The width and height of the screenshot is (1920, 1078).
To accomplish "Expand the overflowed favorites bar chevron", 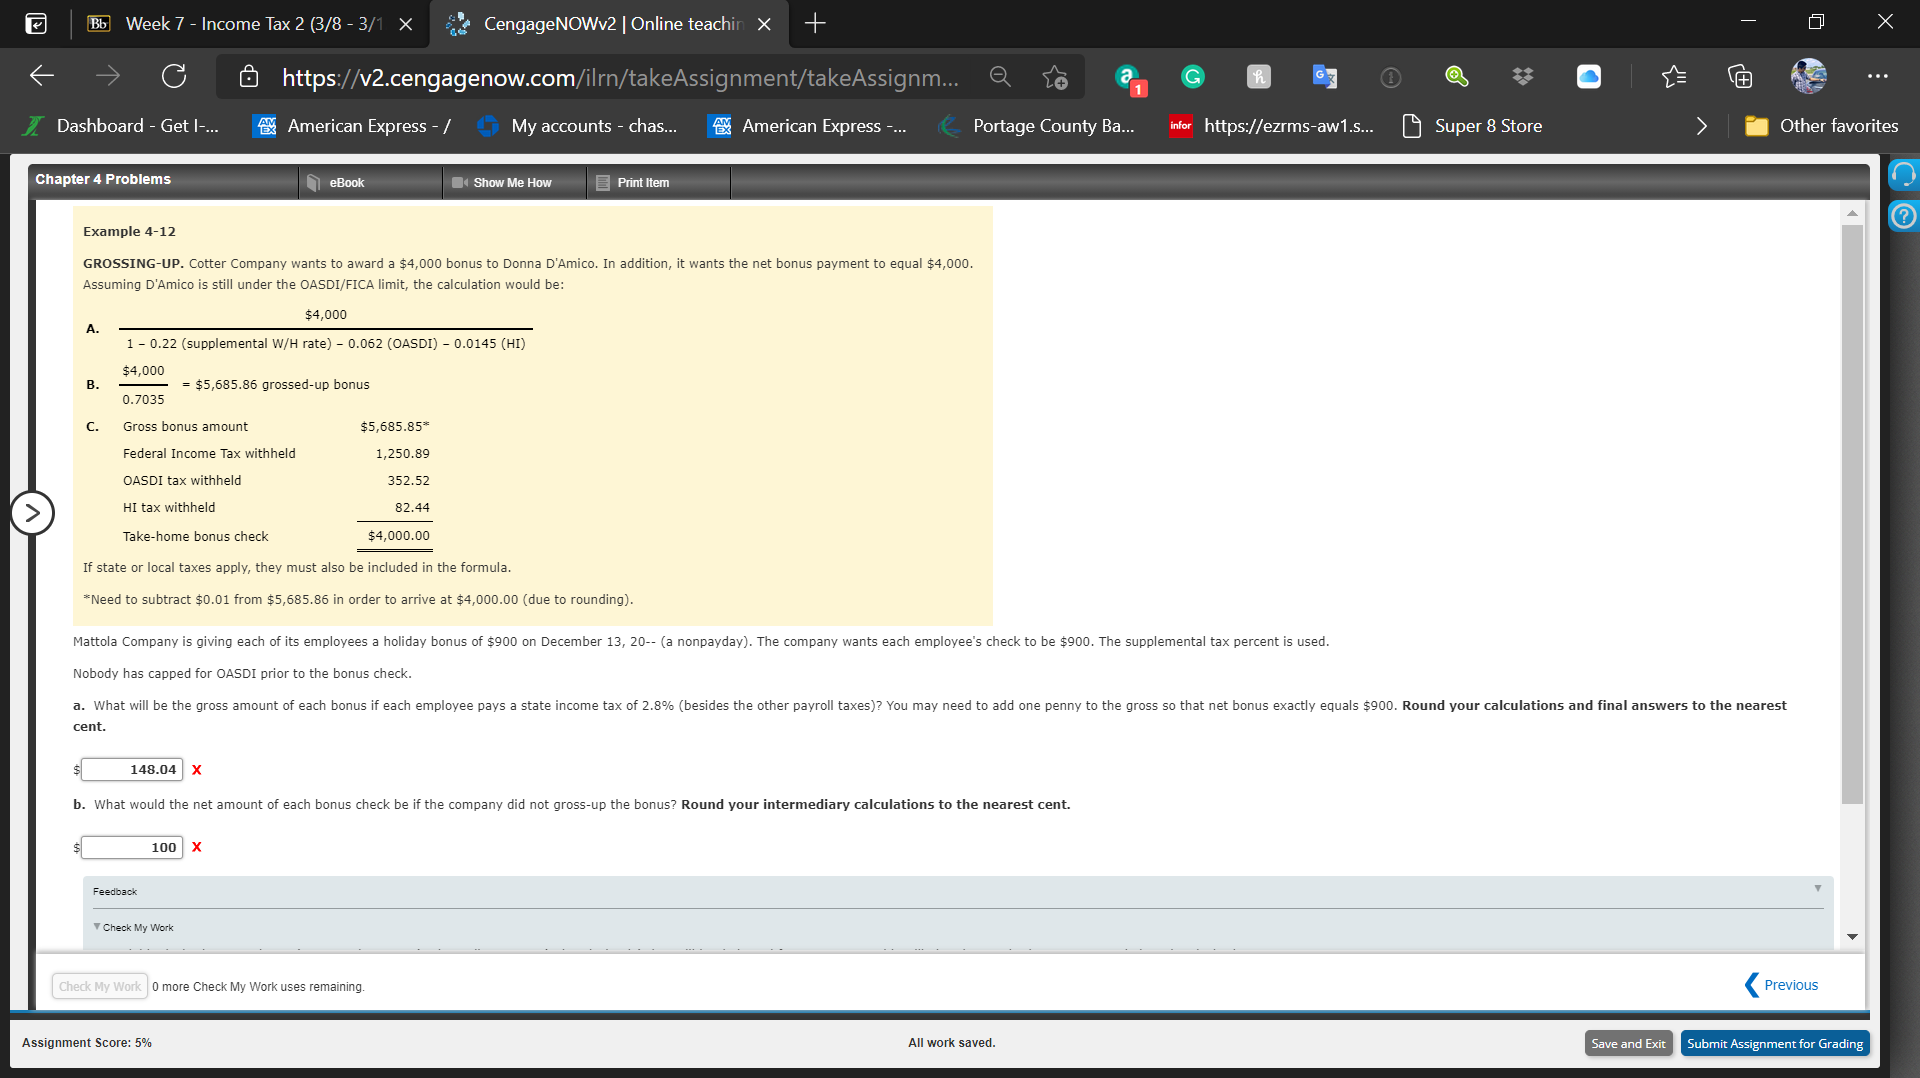I will (1701, 126).
